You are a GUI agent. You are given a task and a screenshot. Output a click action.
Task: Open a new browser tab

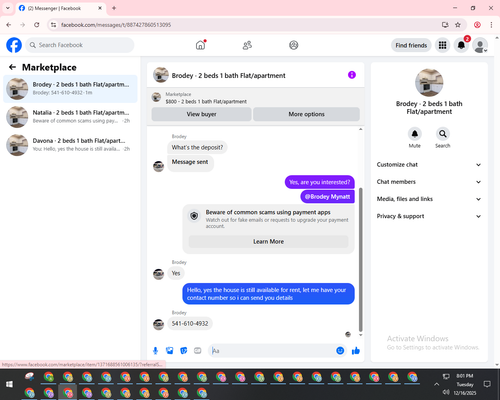(114, 8)
